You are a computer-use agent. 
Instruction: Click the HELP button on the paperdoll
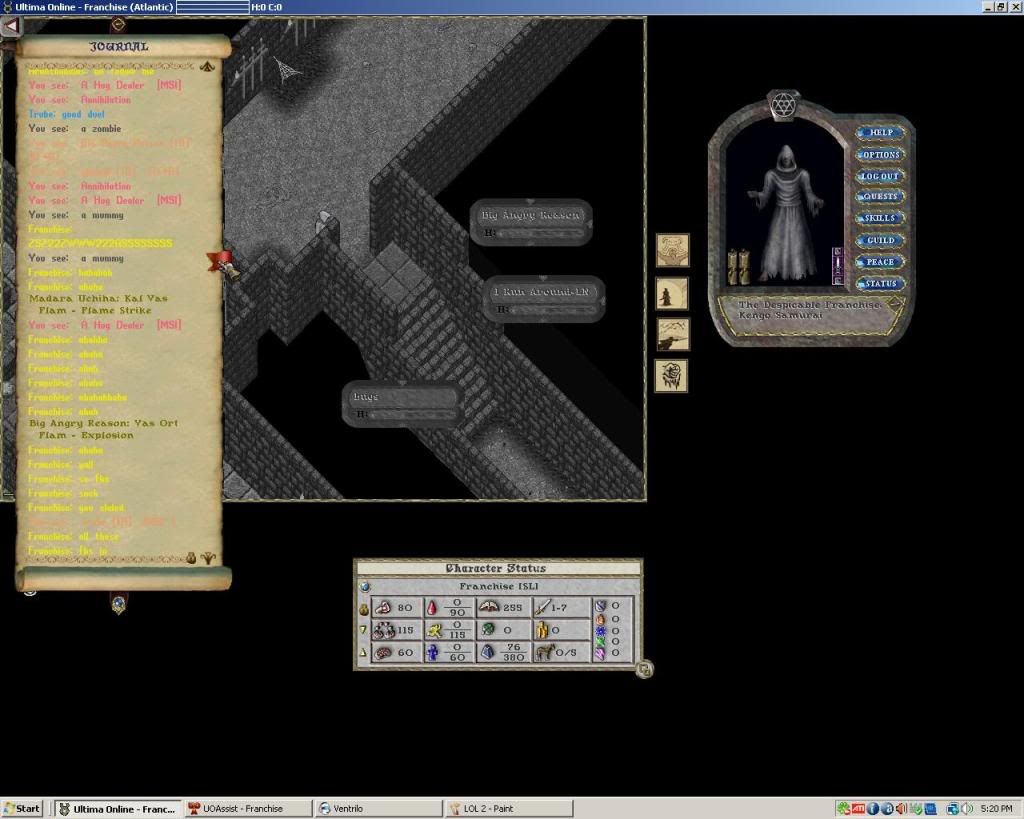(x=880, y=133)
